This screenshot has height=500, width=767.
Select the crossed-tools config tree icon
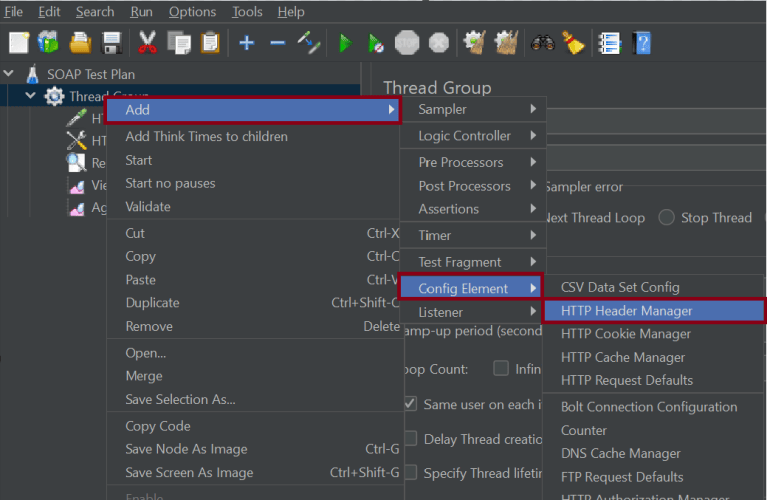pos(76,140)
